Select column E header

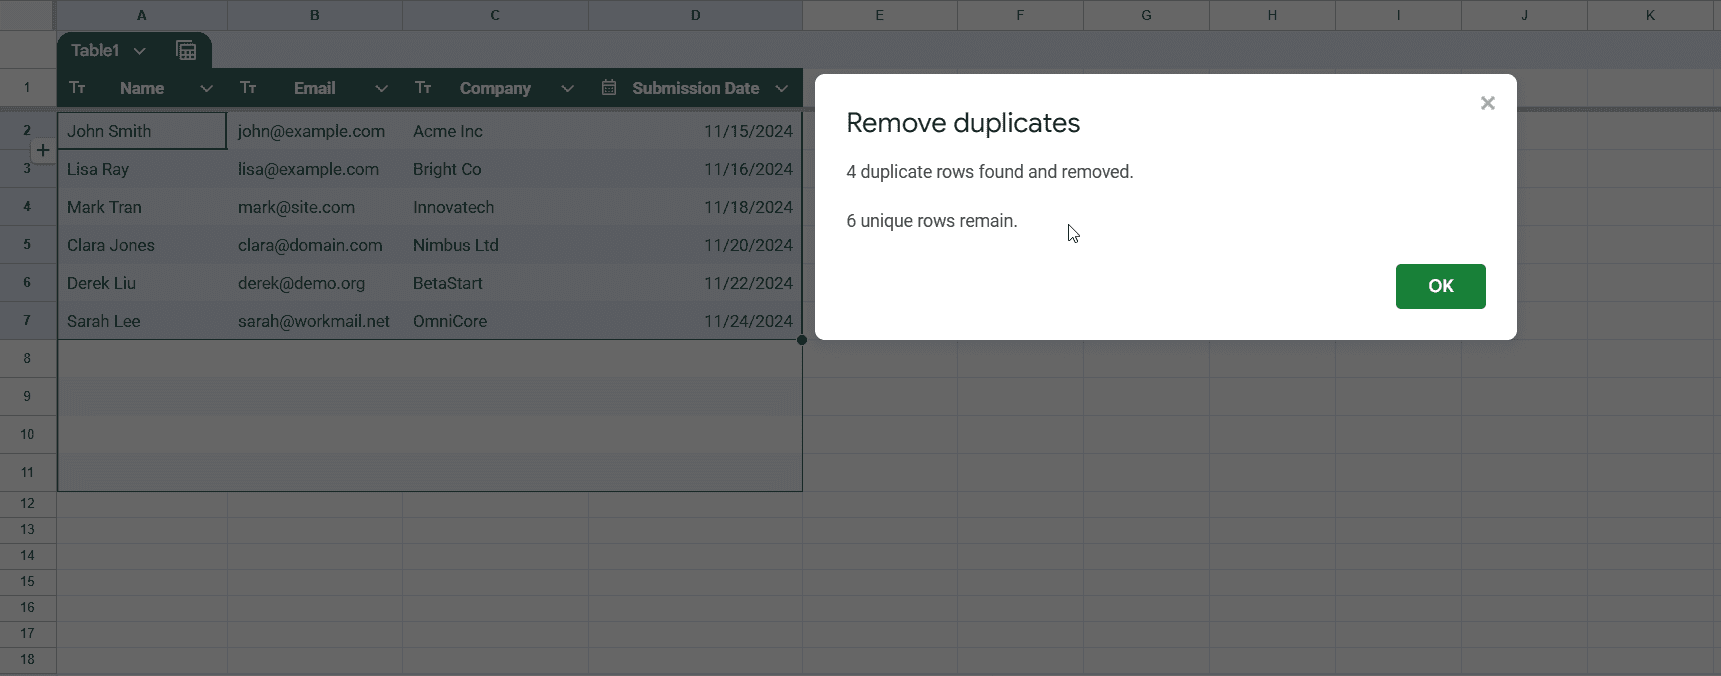880,15
